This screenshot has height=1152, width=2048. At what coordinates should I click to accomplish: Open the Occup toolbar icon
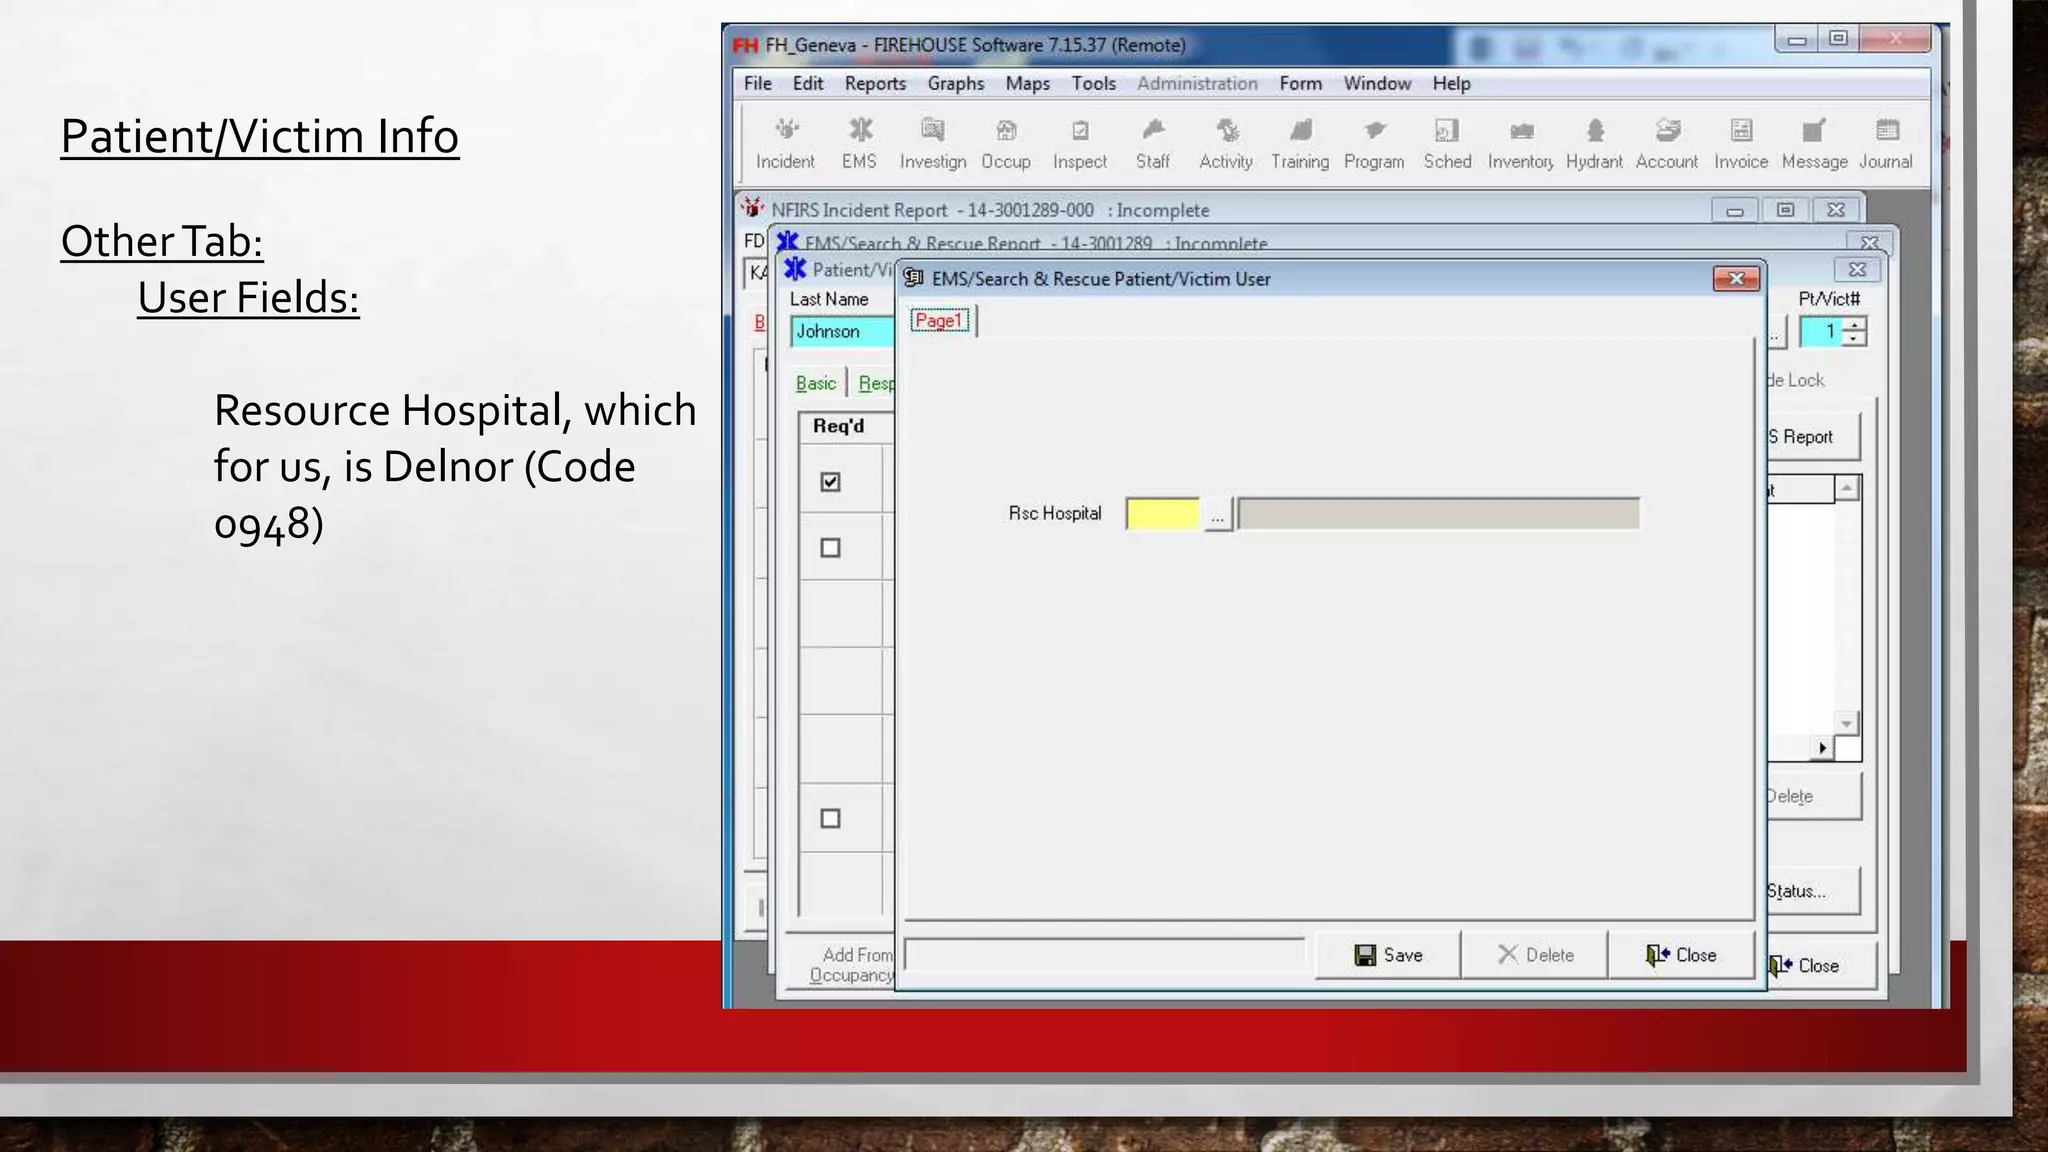(1006, 144)
